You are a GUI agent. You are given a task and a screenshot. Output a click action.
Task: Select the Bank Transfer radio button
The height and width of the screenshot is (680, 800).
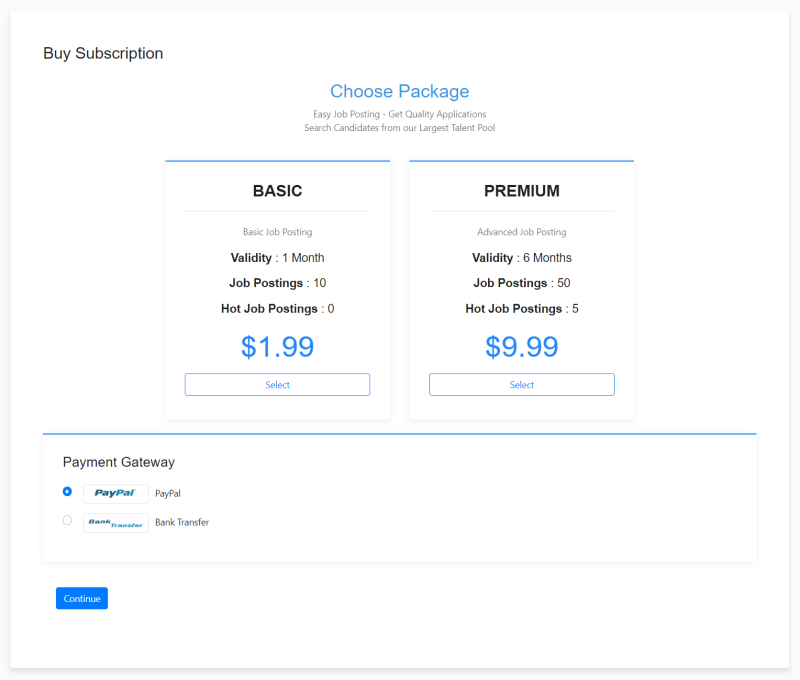(67, 520)
